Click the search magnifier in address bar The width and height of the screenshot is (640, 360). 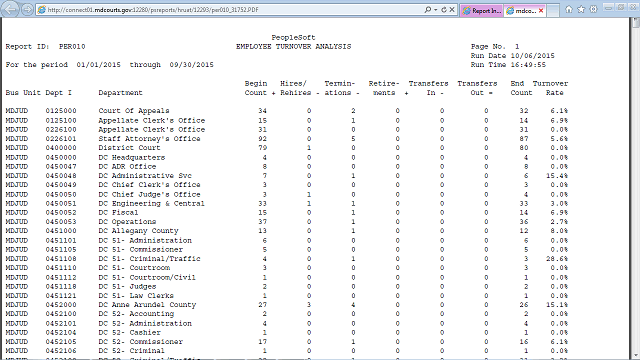click(427, 9)
